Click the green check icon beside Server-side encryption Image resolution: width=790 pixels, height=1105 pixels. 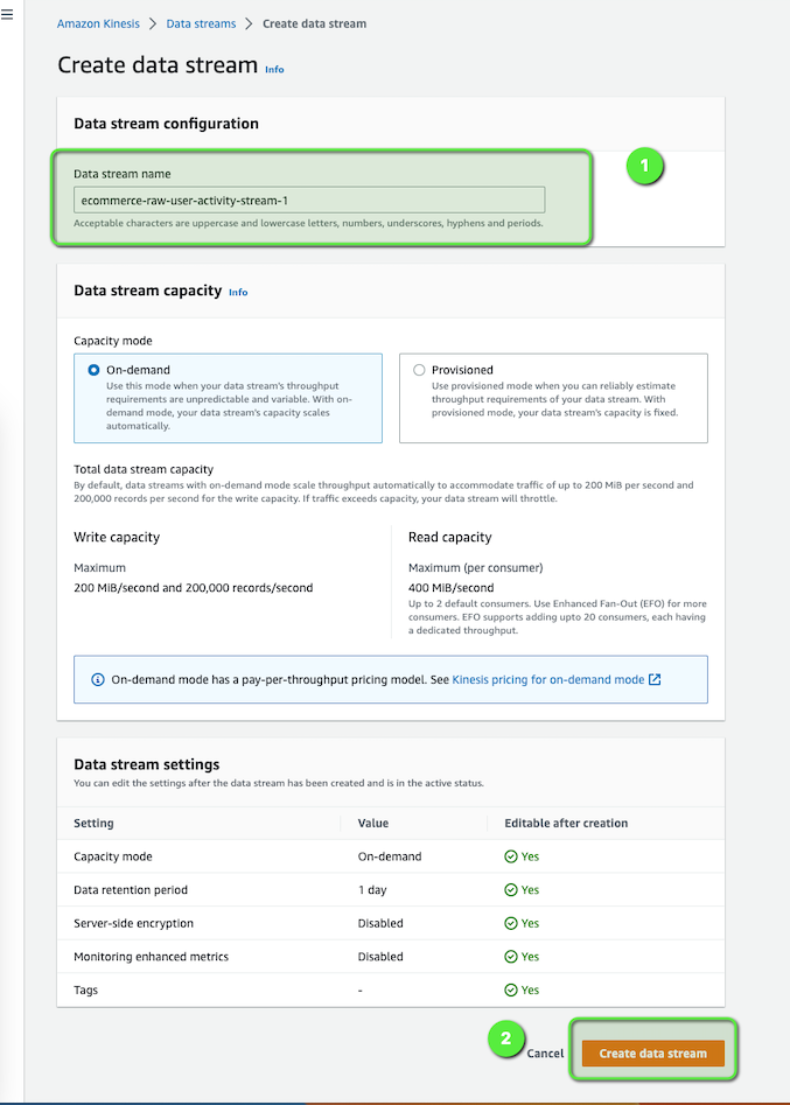click(x=512, y=923)
